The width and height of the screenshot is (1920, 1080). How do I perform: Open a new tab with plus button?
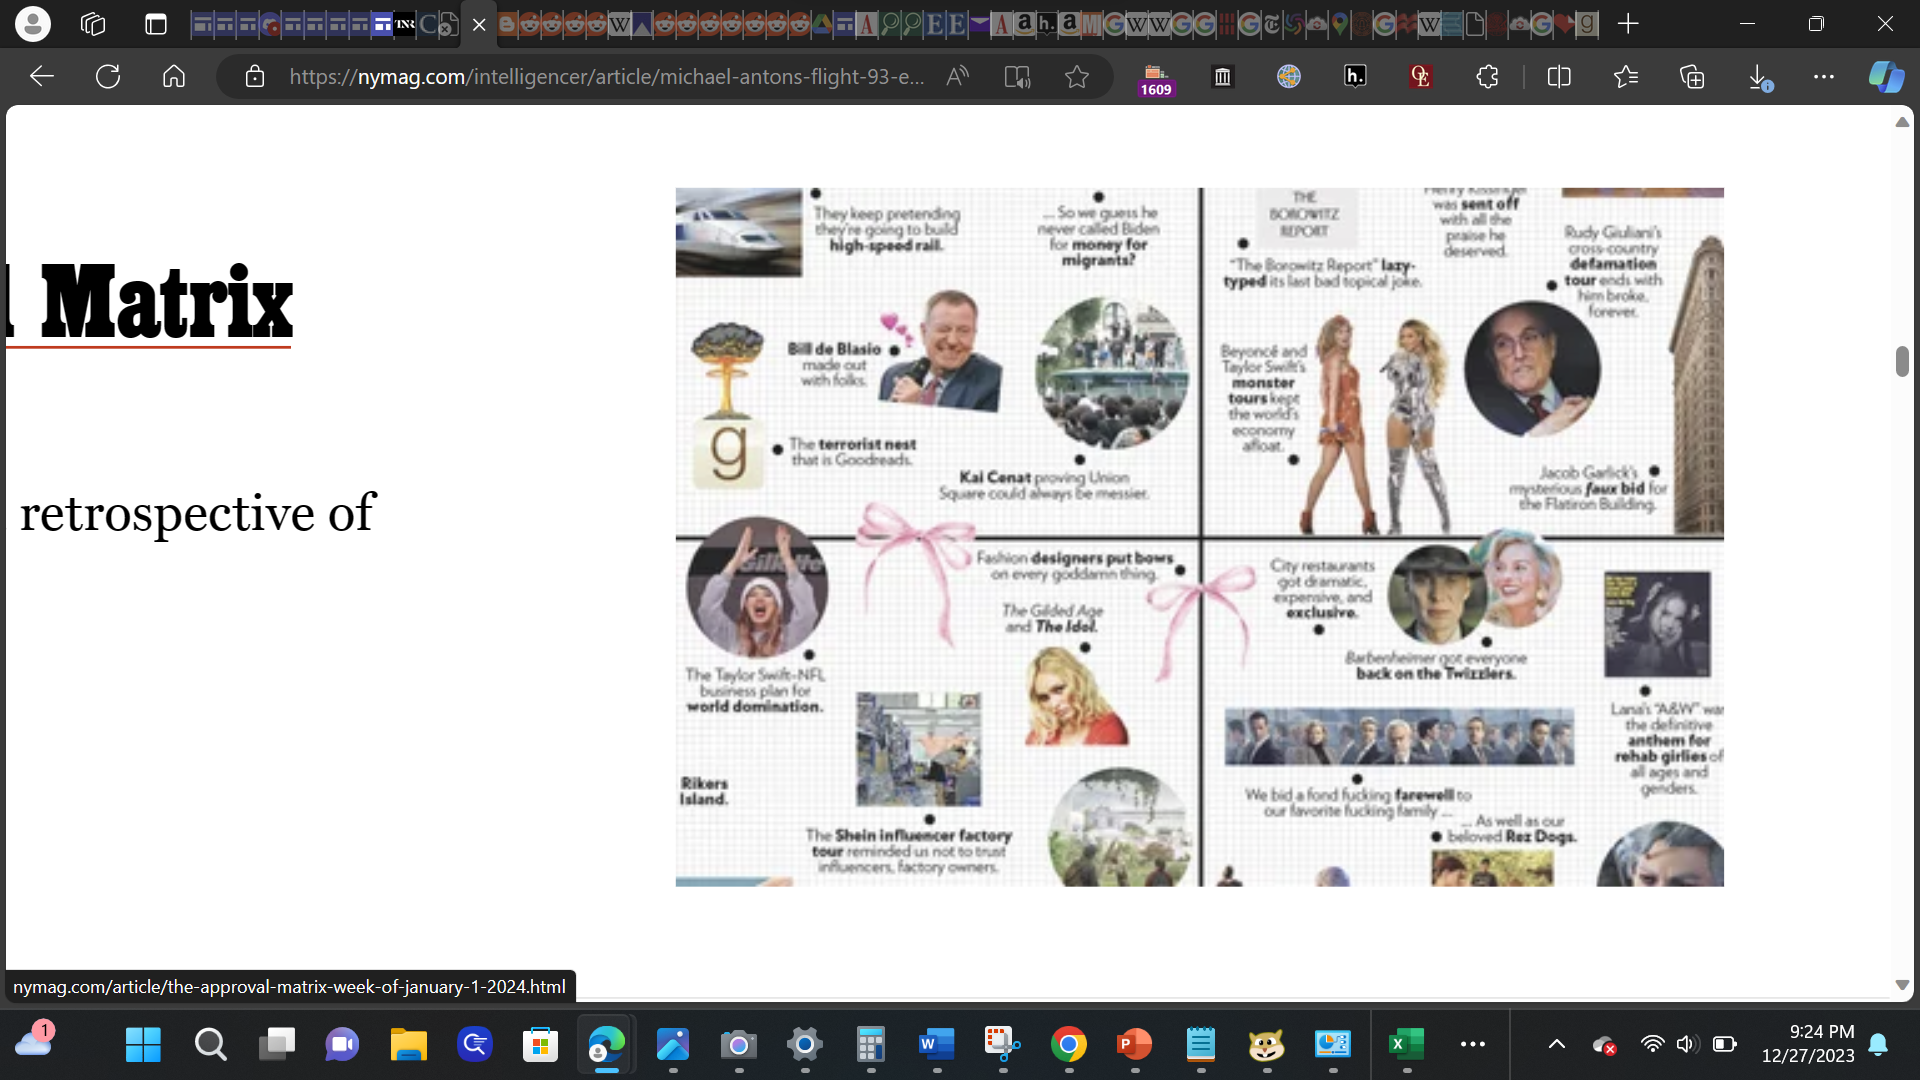click(x=1628, y=24)
